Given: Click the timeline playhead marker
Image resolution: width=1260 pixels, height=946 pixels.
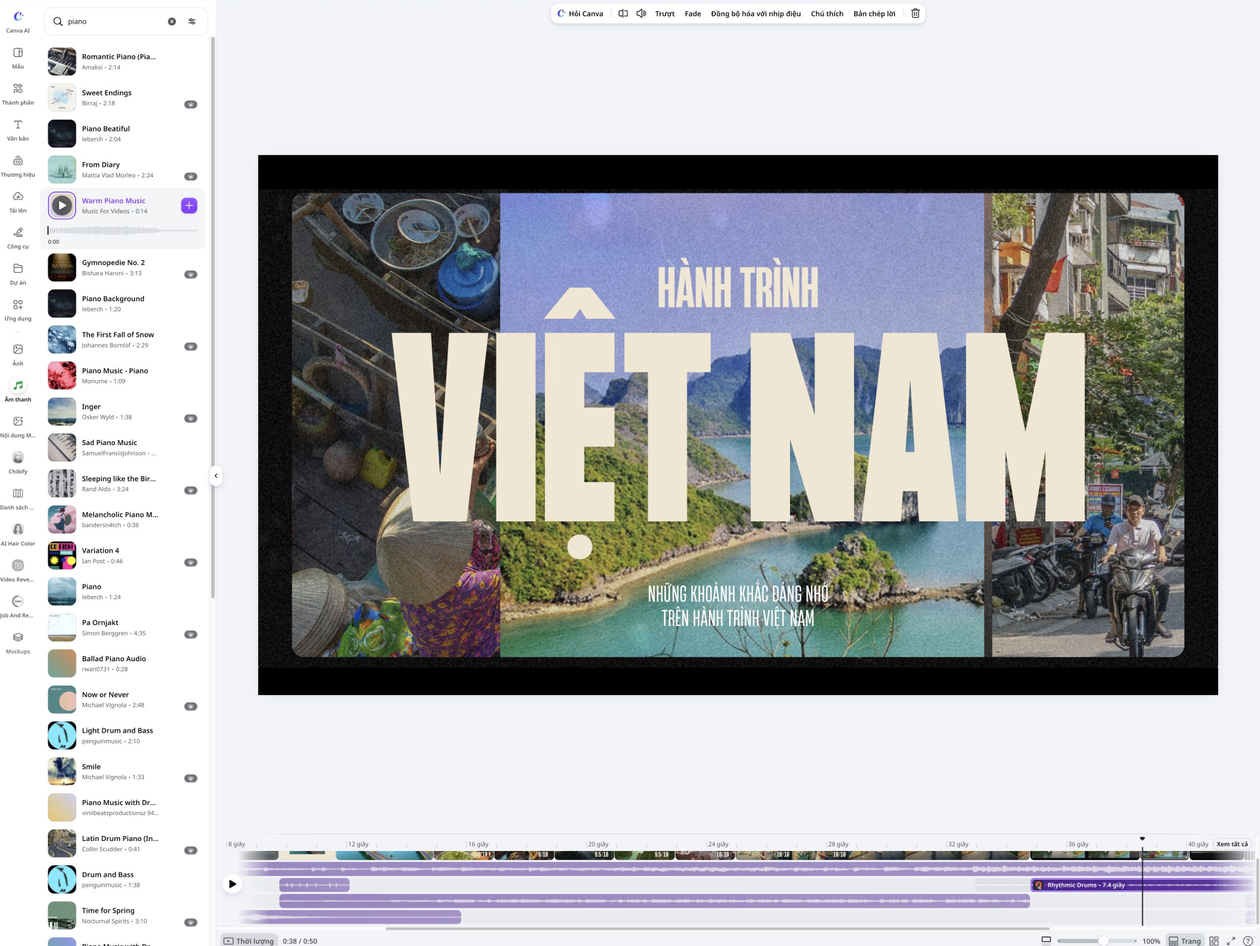Looking at the screenshot, I should (1142, 840).
